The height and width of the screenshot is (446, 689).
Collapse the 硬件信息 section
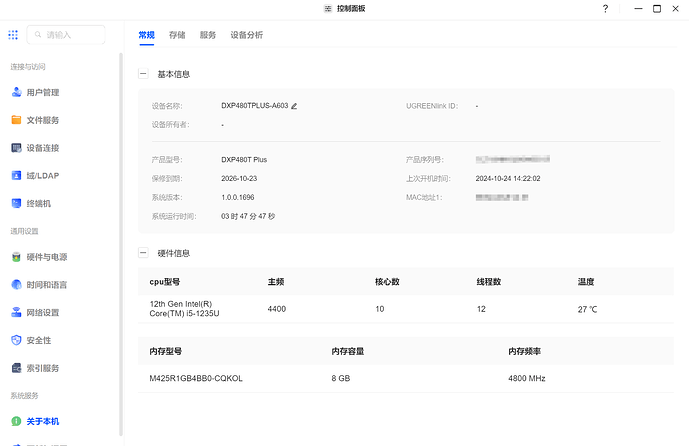143,253
